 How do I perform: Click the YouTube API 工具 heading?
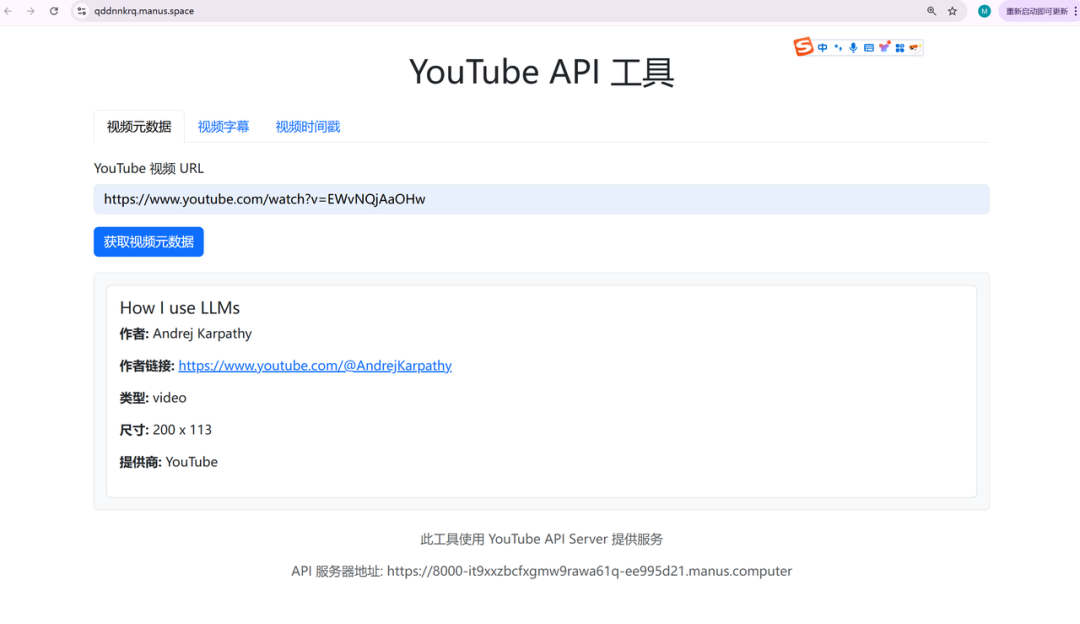(x=541, y=72)
